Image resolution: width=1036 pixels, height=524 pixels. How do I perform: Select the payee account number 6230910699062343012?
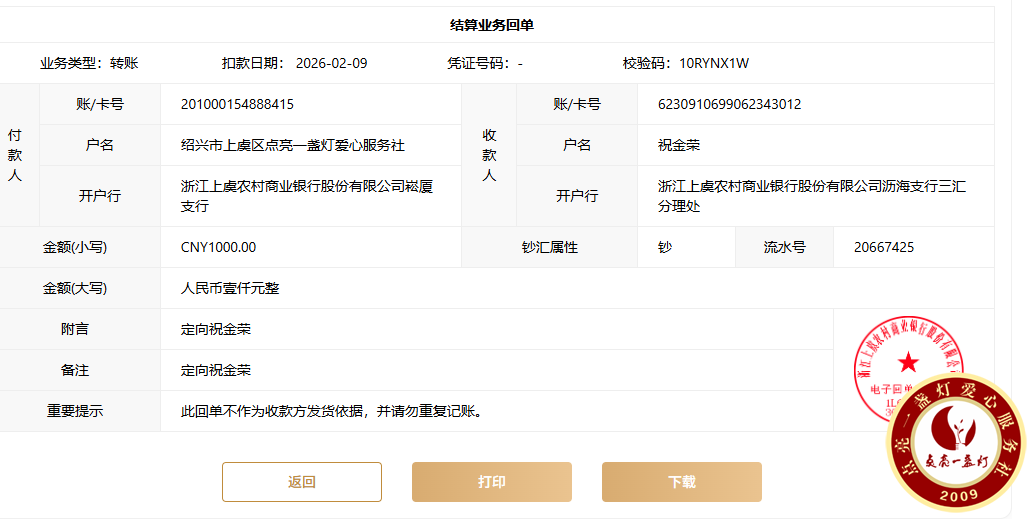point(729,104)
